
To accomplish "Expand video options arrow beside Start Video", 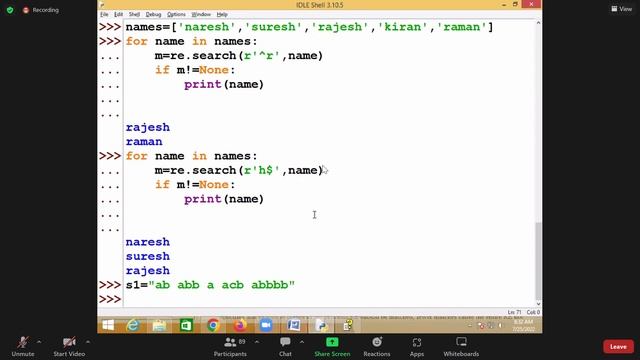I will [88, 342].
